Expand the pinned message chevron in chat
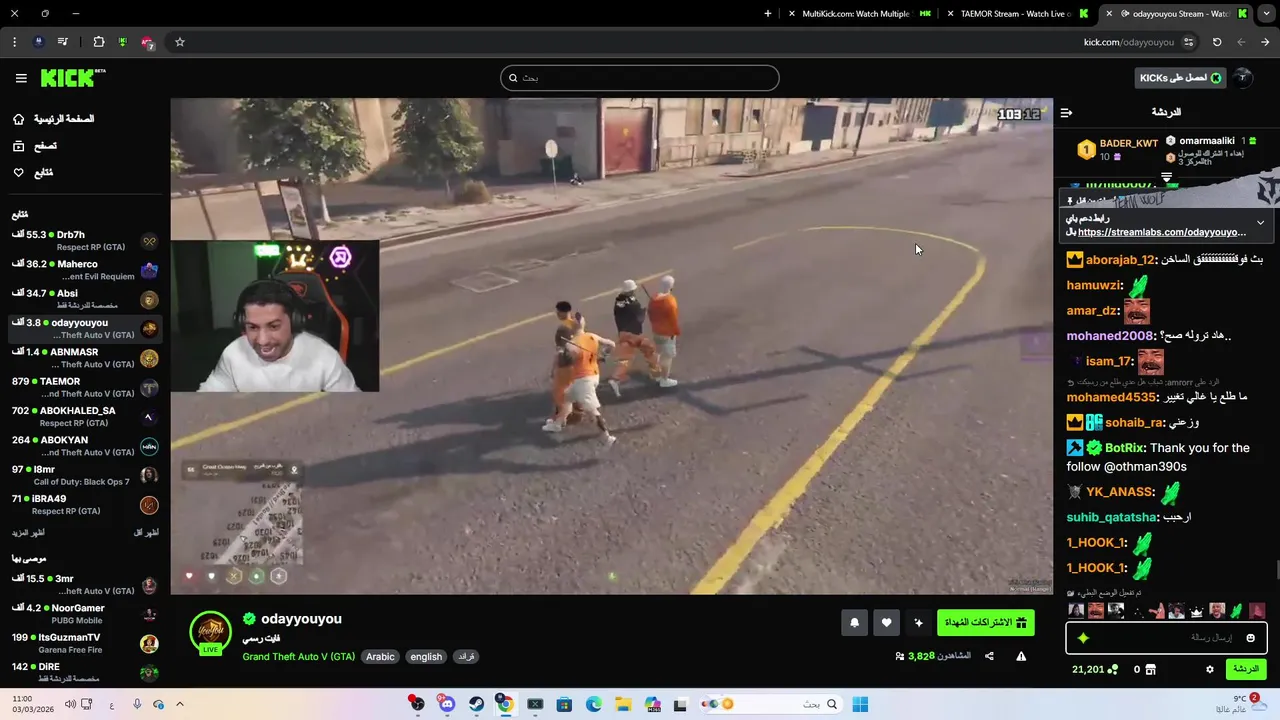The image size is (1280, 720). [x=1260, y=222]
